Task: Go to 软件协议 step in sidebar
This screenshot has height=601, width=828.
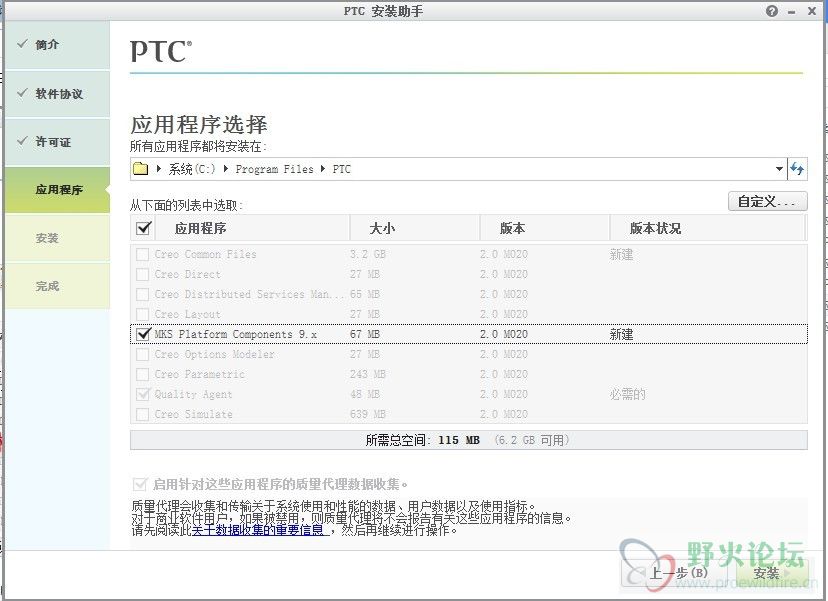Action: (59, 94)
